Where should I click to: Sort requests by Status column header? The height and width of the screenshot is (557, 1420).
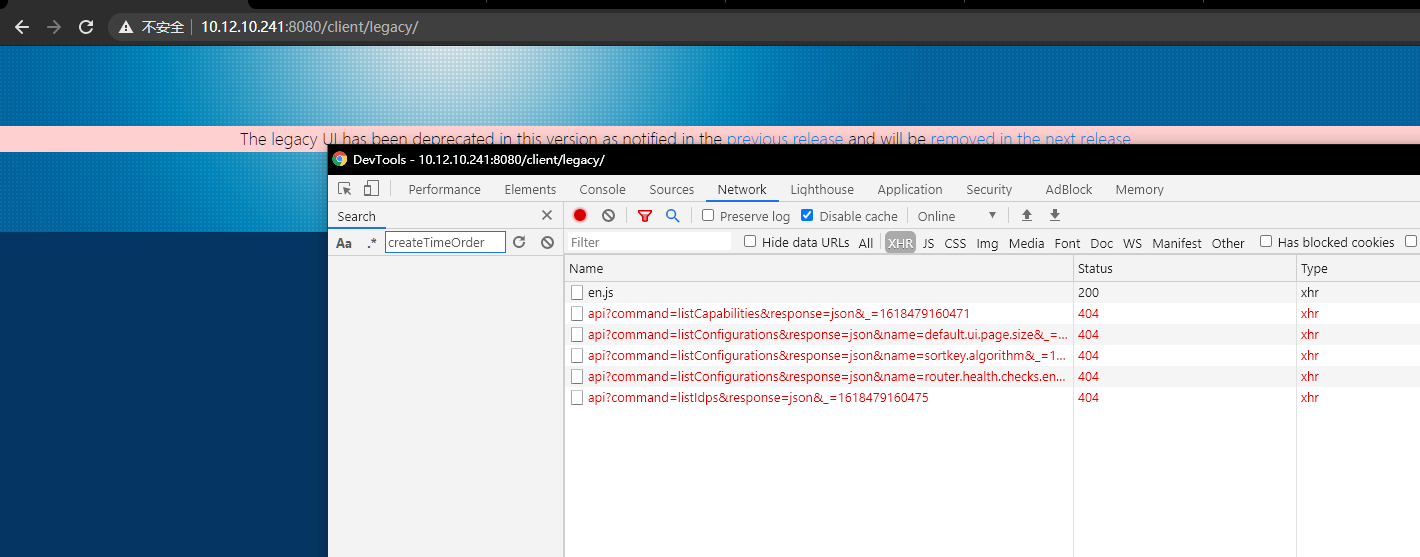[1185, 268]
